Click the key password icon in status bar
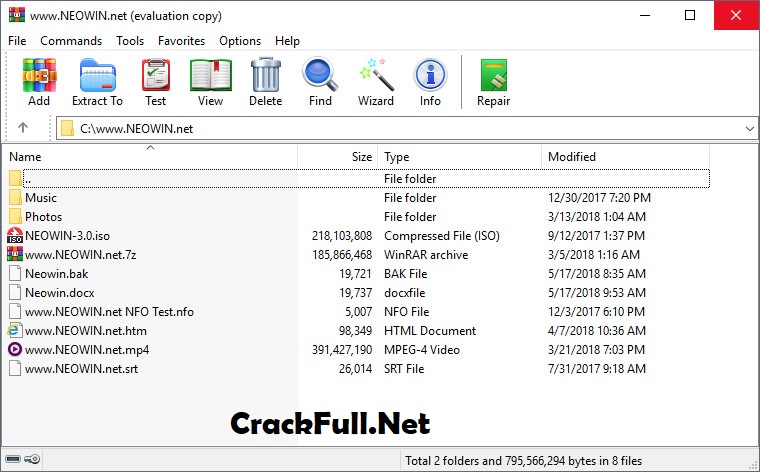The image size is (760, 472). tap(32, 459)
